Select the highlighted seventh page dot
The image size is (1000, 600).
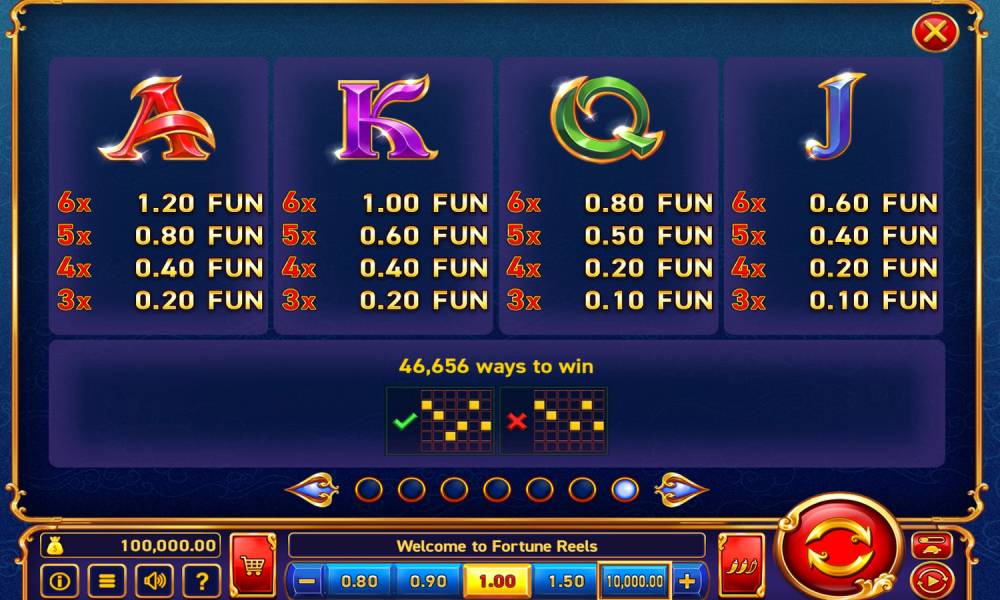(x=625, y=490)
